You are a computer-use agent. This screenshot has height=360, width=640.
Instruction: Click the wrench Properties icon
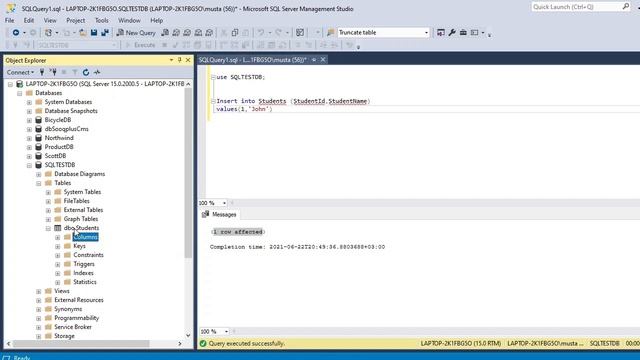point(452,33)
